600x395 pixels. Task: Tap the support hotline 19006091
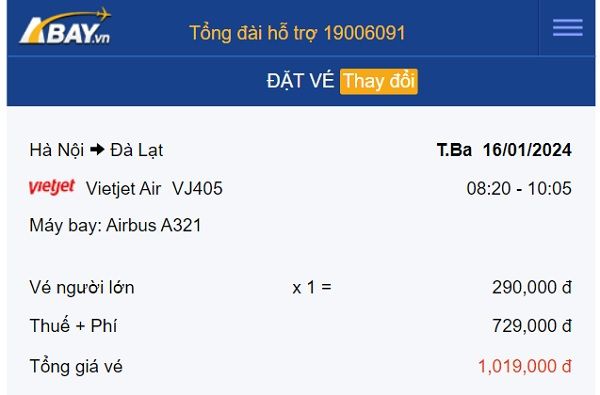click(364, 33)
